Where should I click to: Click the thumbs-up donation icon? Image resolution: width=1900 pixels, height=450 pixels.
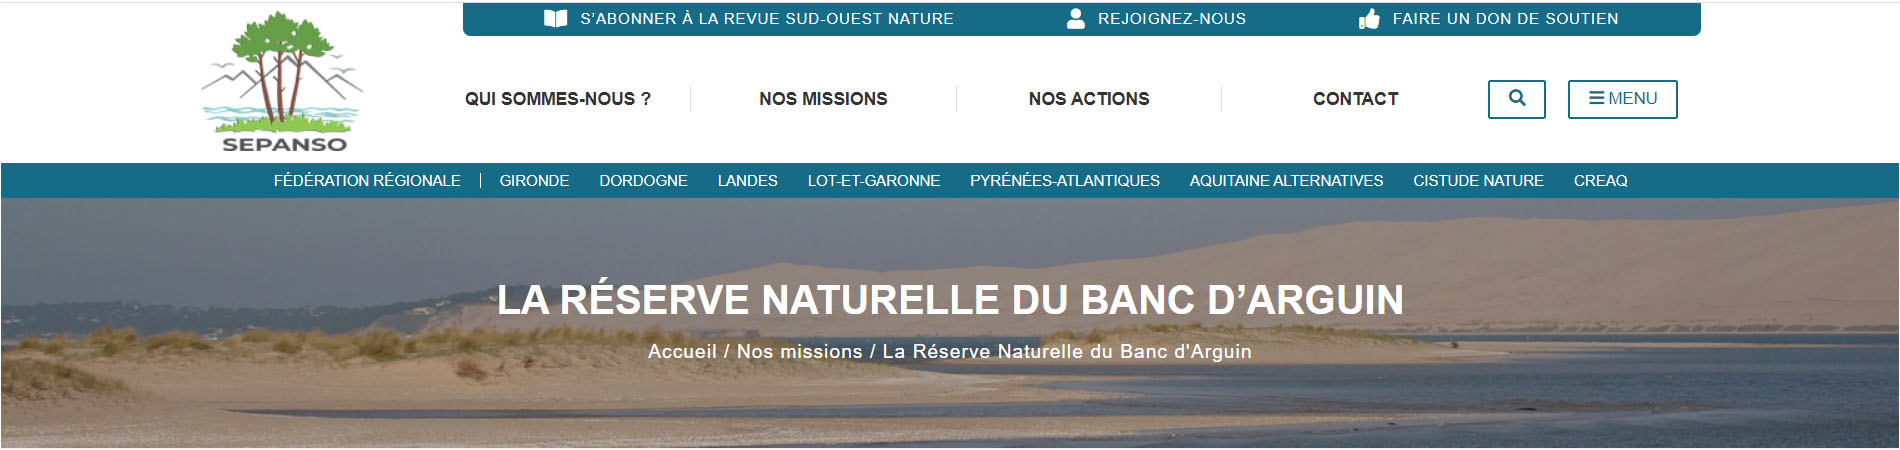pyautogui.click(x=1369, y=19)
